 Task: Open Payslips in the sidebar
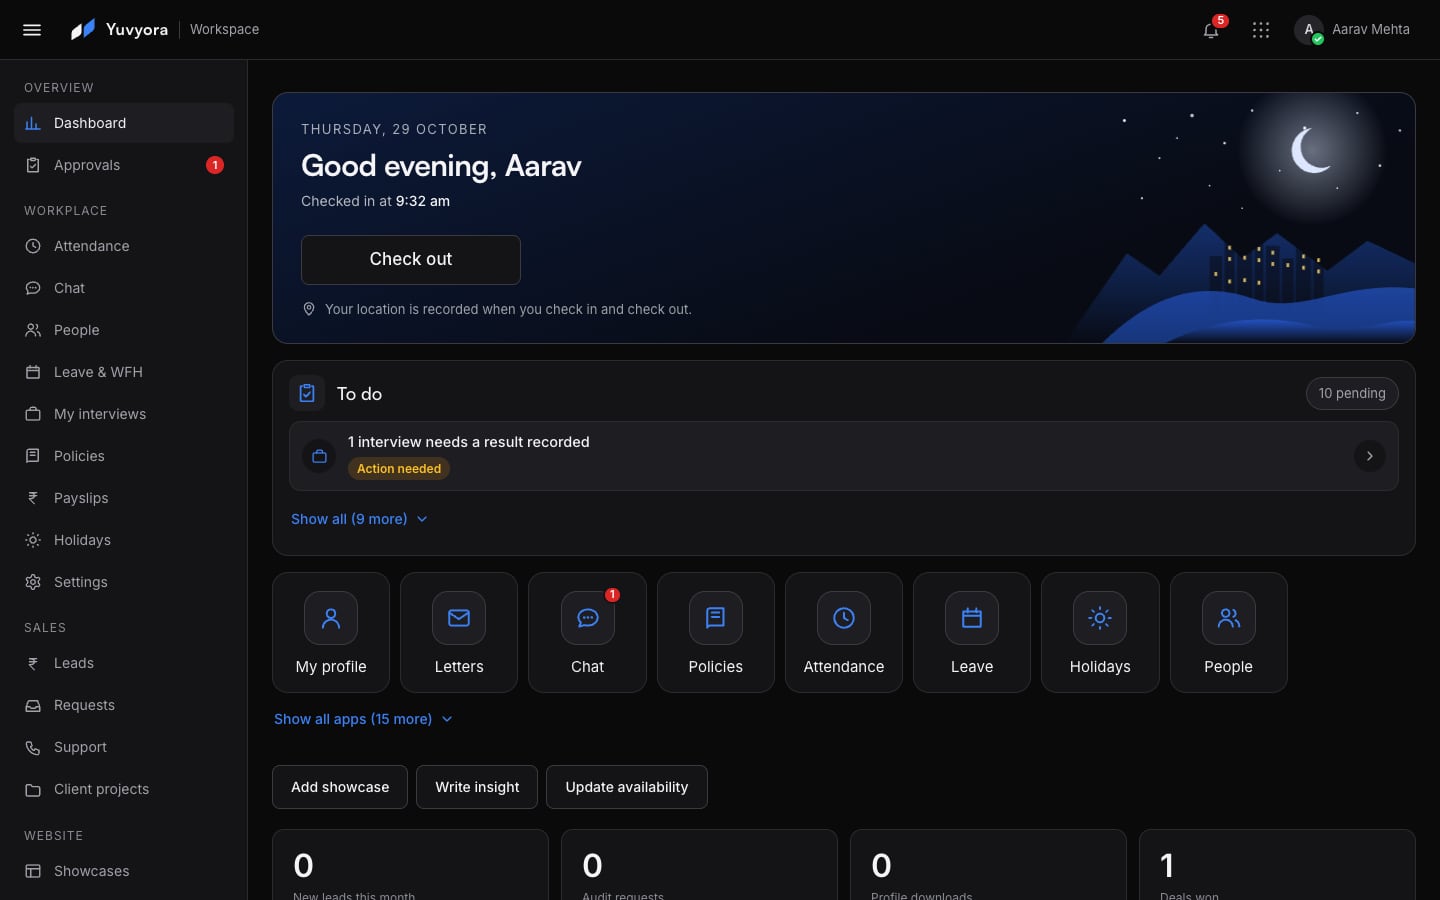124,498
